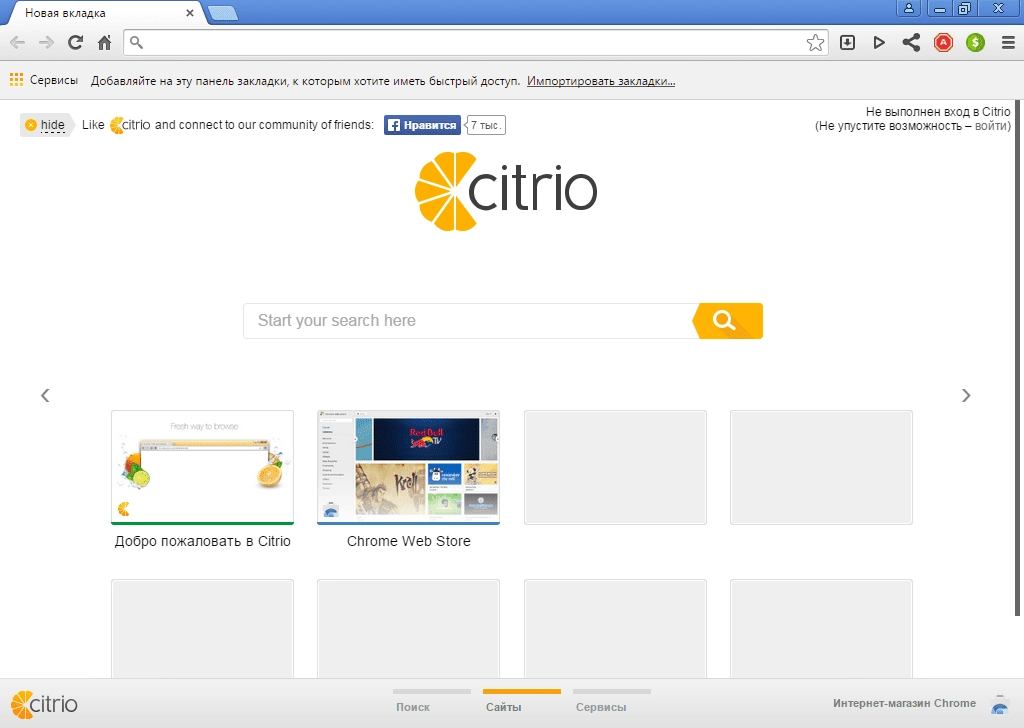The width and height of the screenshot is (1024, 728).
Task: Click Импортировать закладки link
Action: click(x=601, y=81)
